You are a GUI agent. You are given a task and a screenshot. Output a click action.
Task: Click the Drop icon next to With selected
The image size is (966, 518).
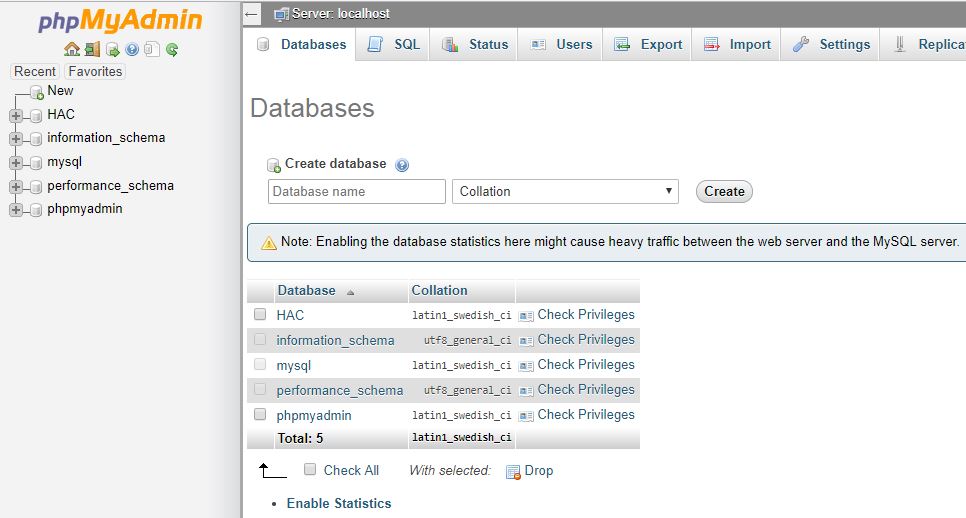click(513, 472)
